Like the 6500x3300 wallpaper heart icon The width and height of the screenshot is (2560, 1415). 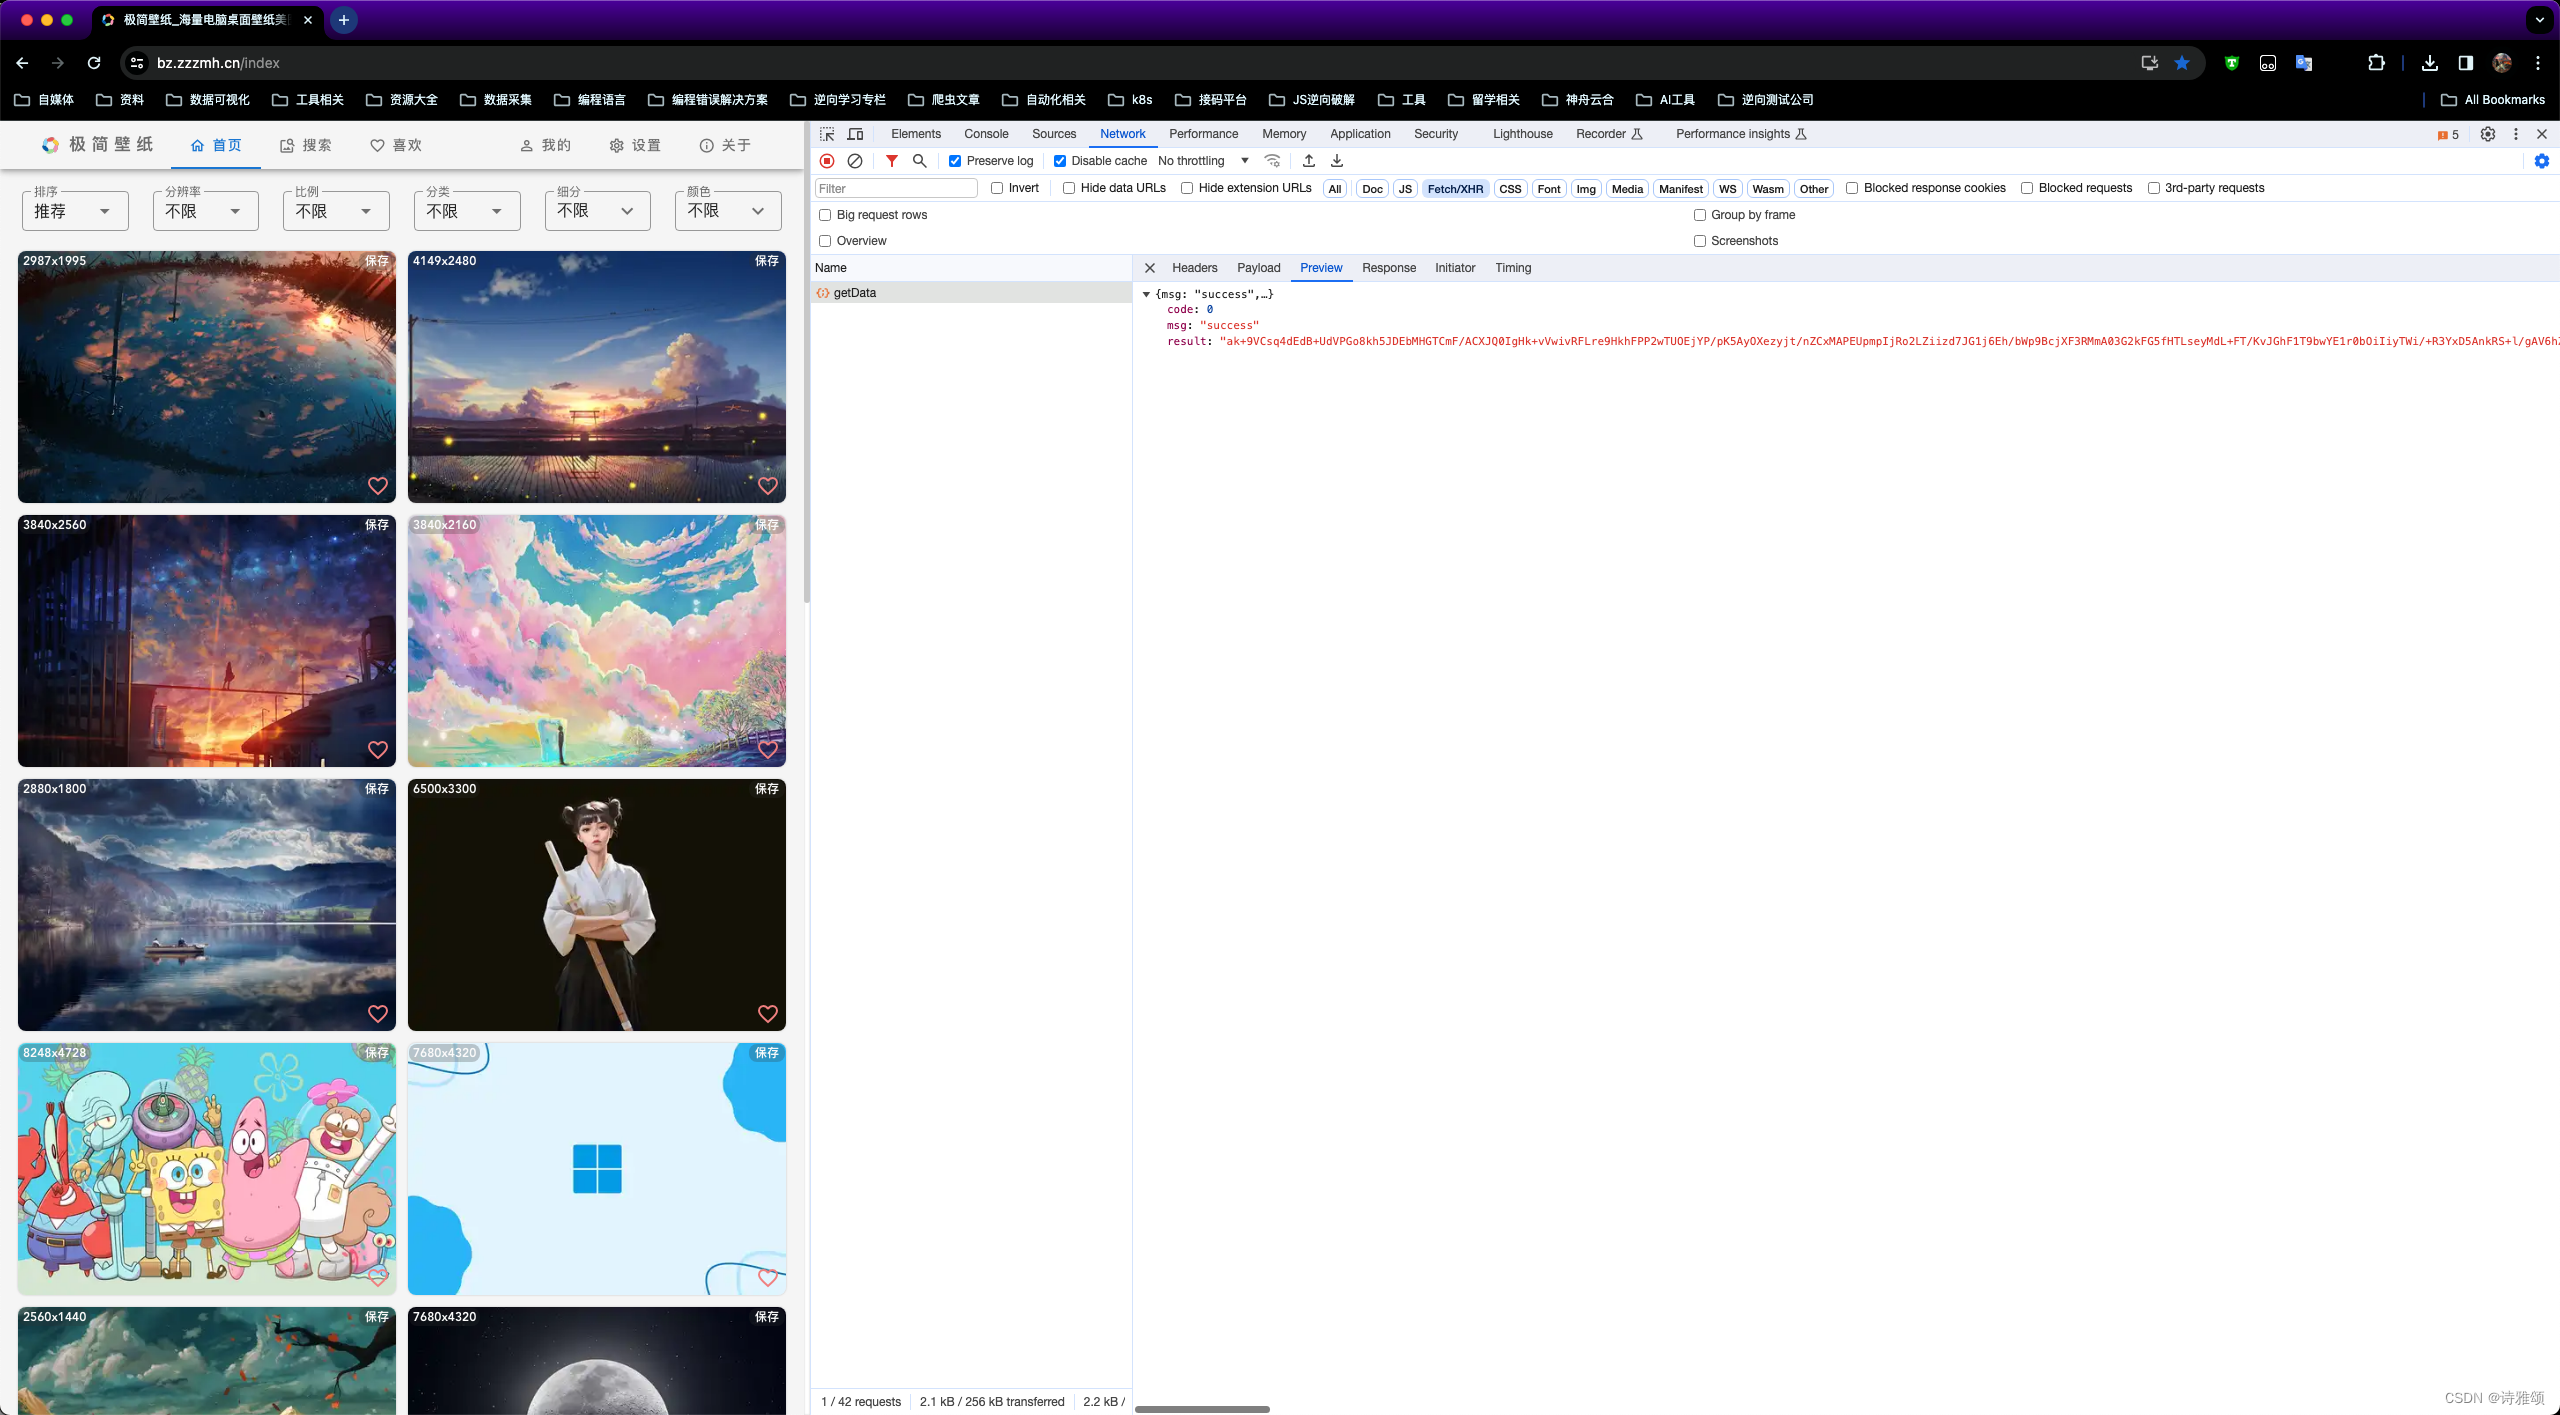click(768, 1014)
